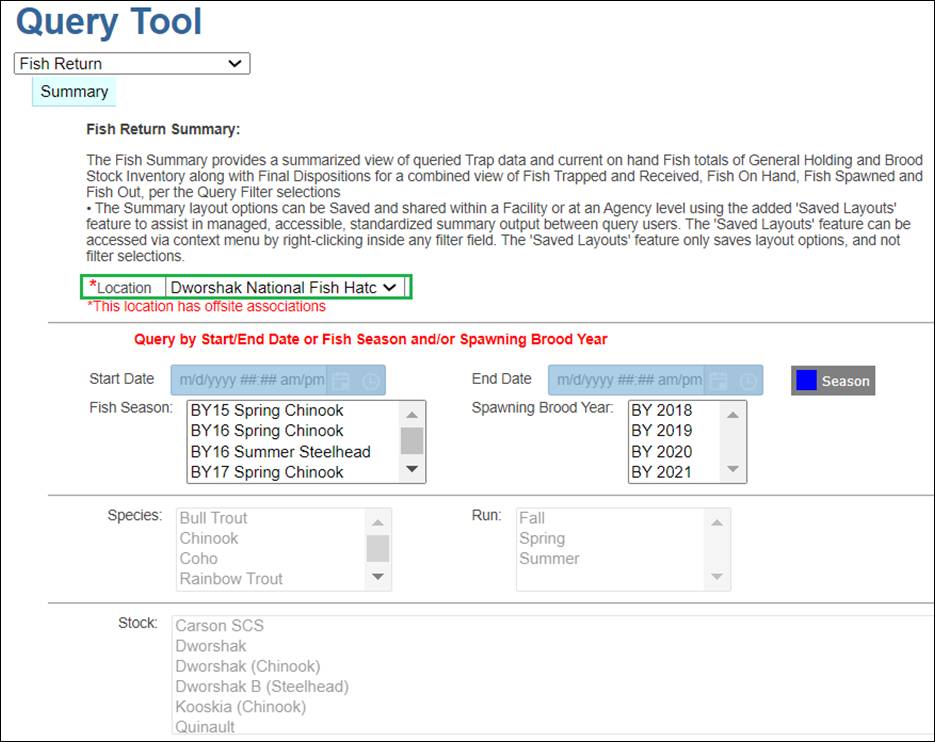Click the End Date input field
The height and width of the screenshot is (742, 935).
(x=627, y=381)
